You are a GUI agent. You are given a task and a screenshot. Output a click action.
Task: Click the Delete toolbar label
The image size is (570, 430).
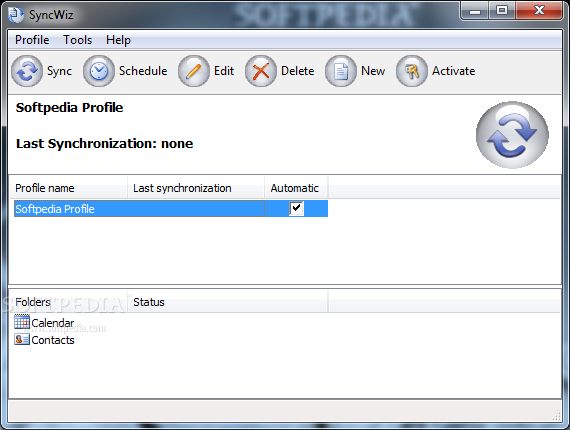tap(298, 71)
